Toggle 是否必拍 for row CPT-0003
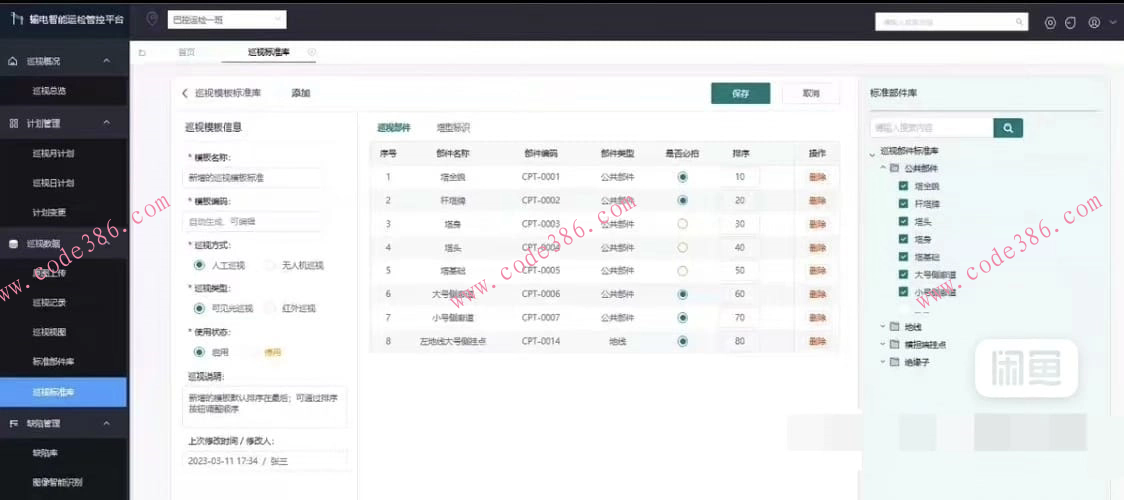Screen dimensions: 1124x500 682,224
